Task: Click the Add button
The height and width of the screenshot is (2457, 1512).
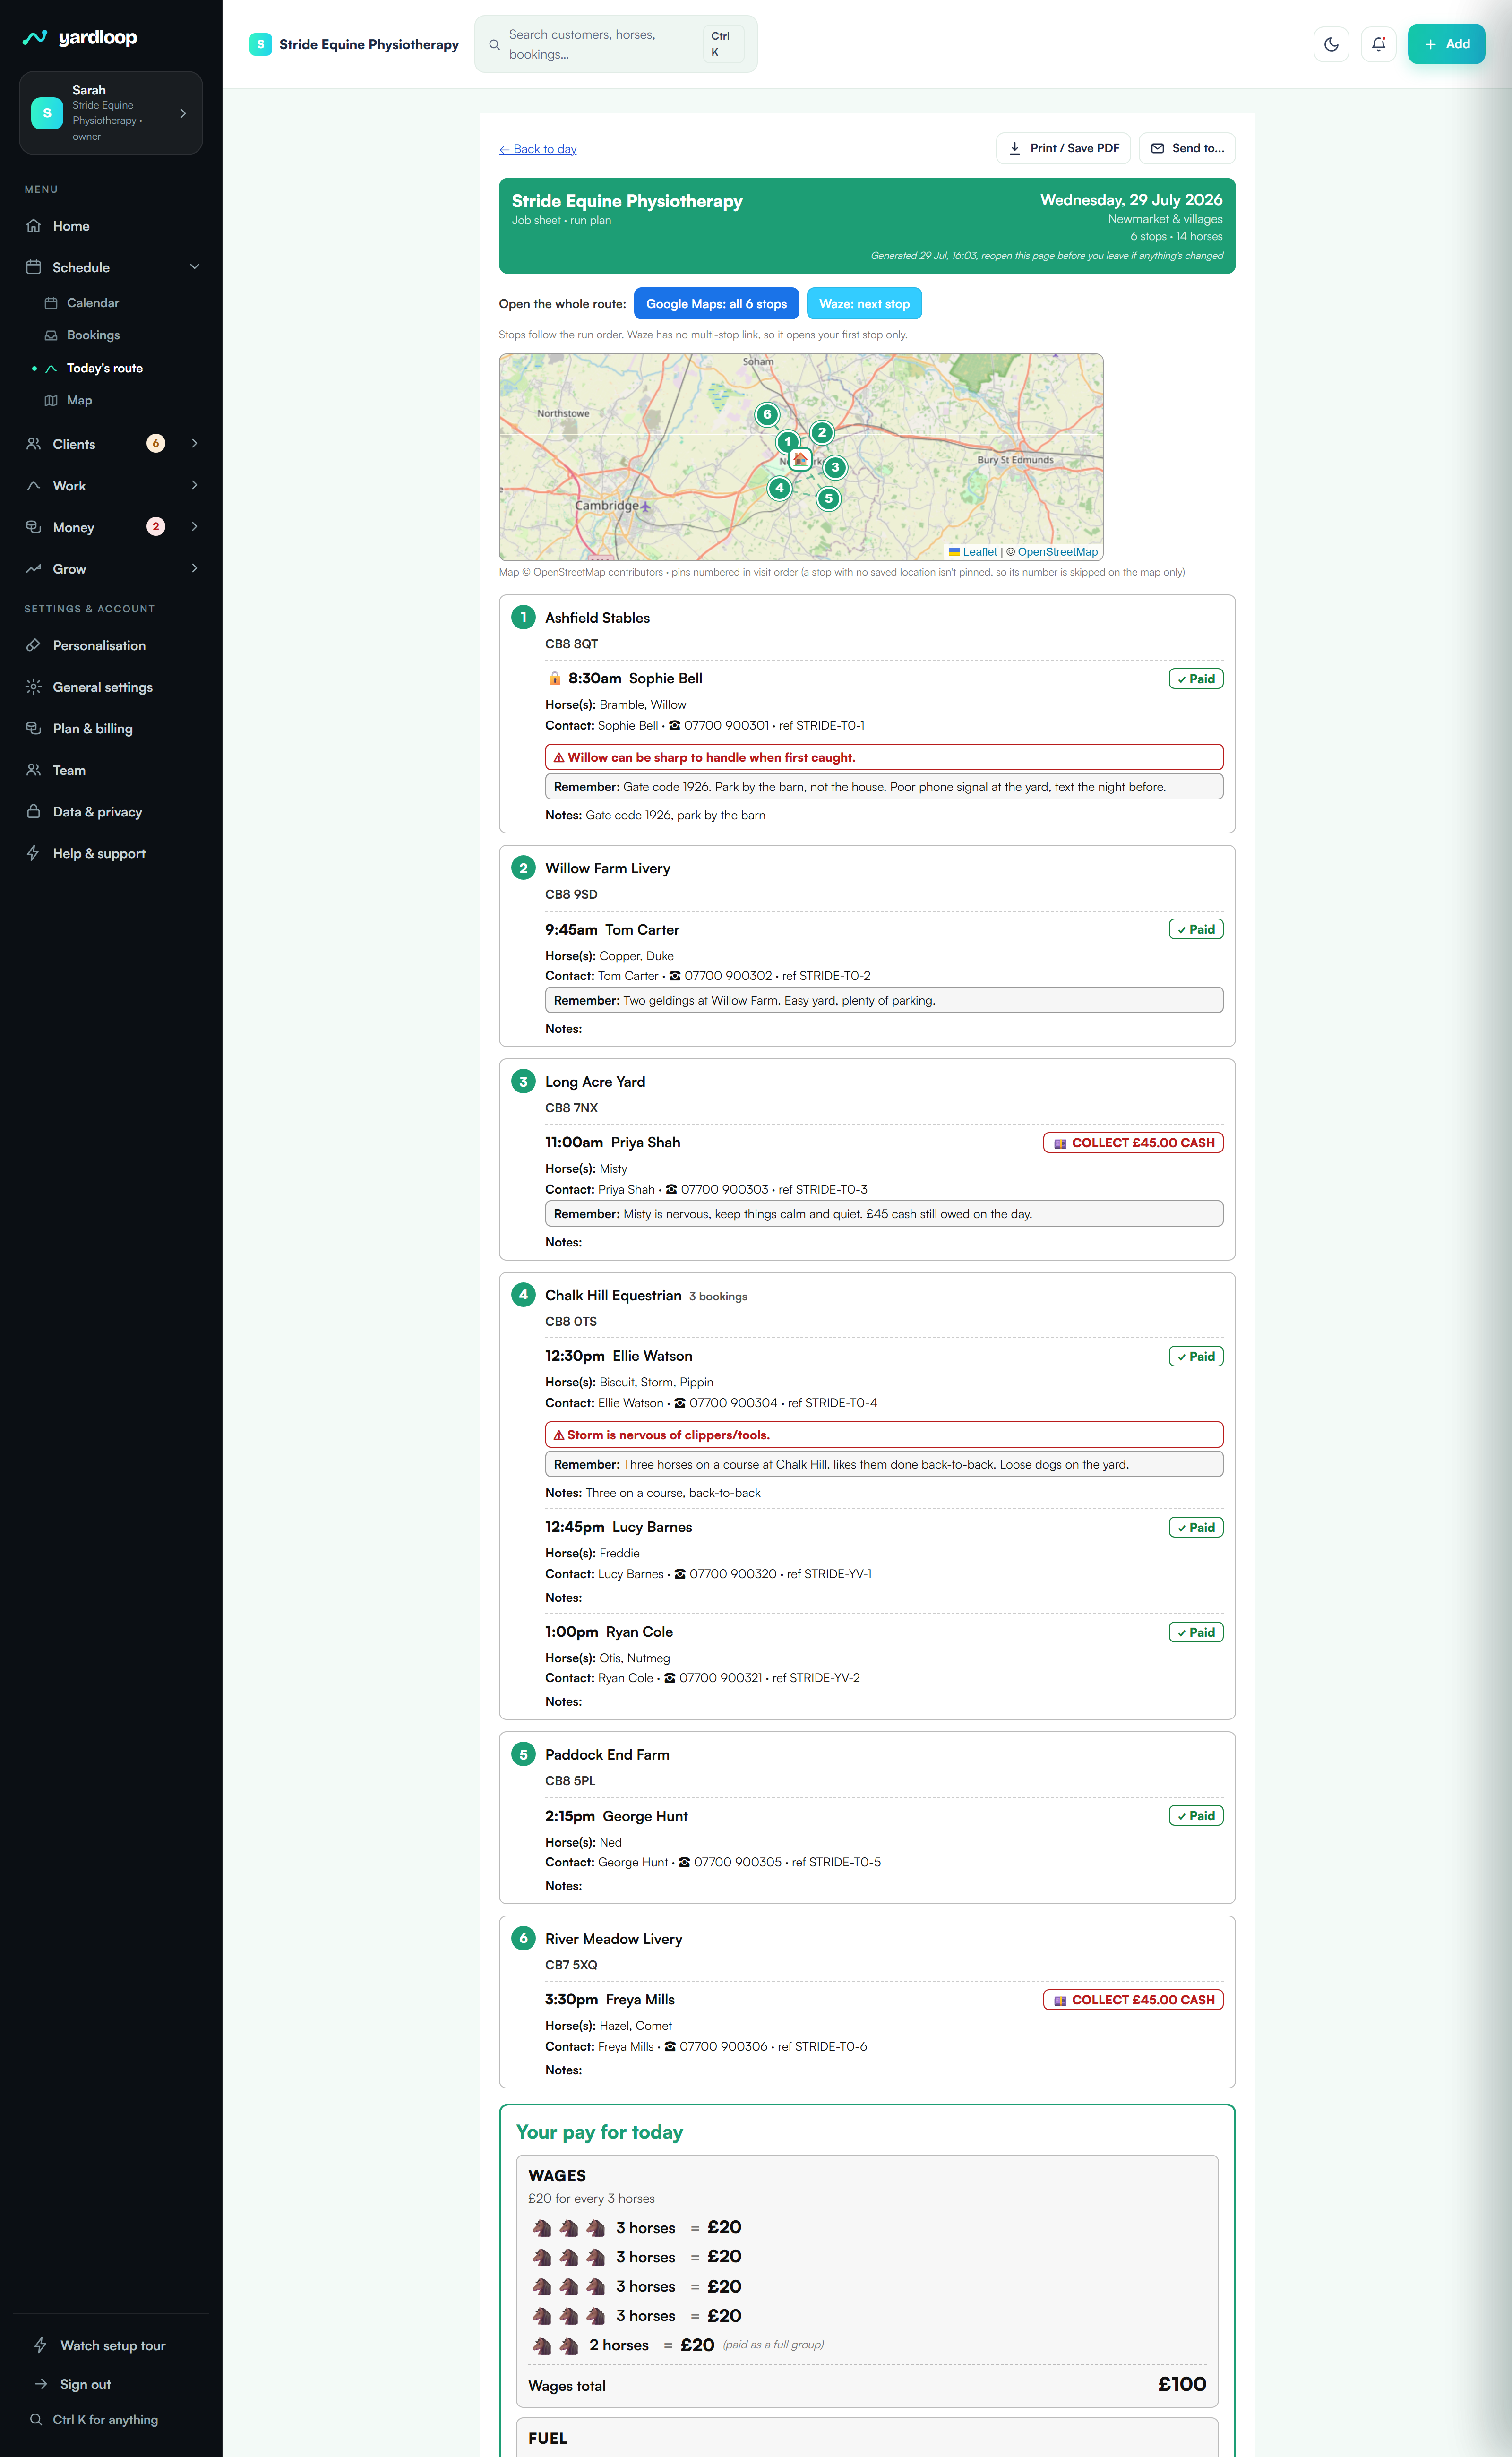Action: 1446,44
